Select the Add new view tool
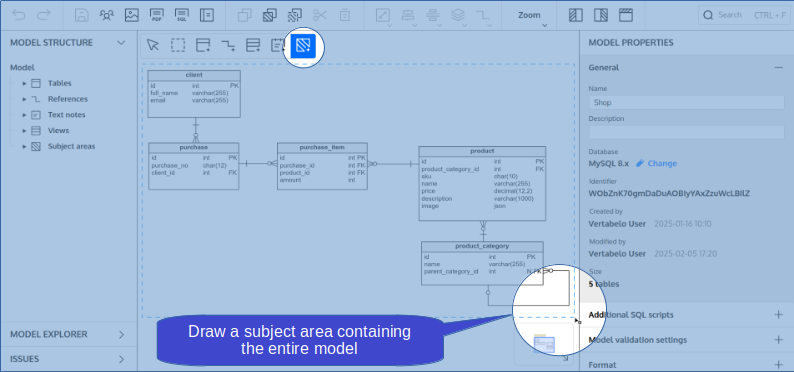 pos(253,46)
